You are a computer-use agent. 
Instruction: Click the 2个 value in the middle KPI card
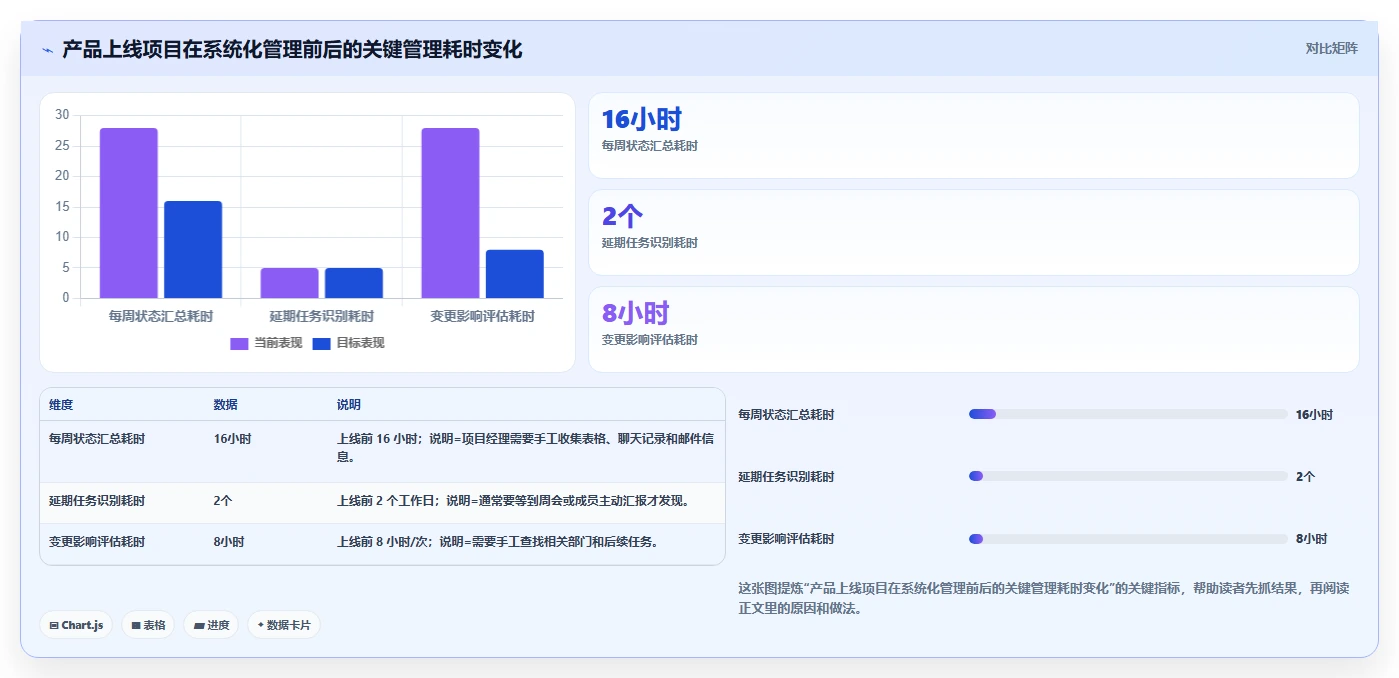click(x=622, y=216)
